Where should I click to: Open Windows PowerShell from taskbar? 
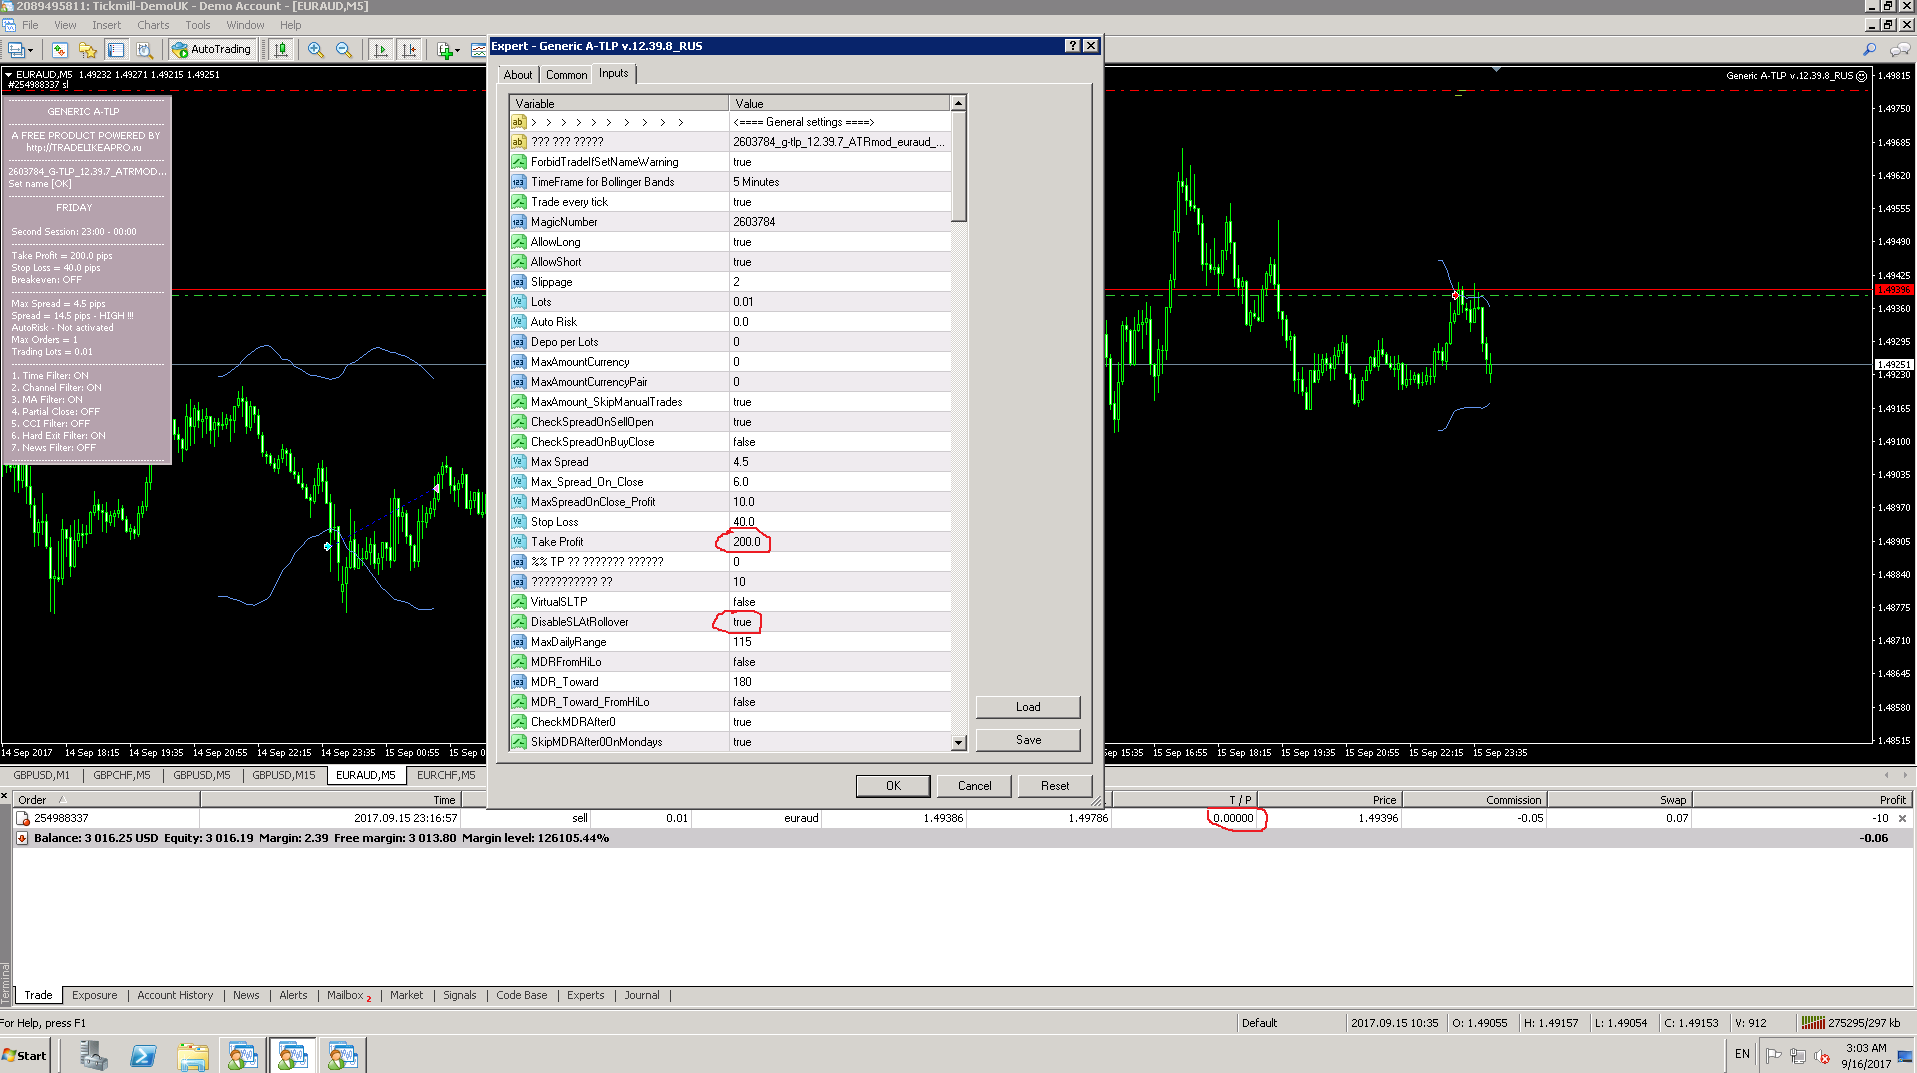[144, 1056]
